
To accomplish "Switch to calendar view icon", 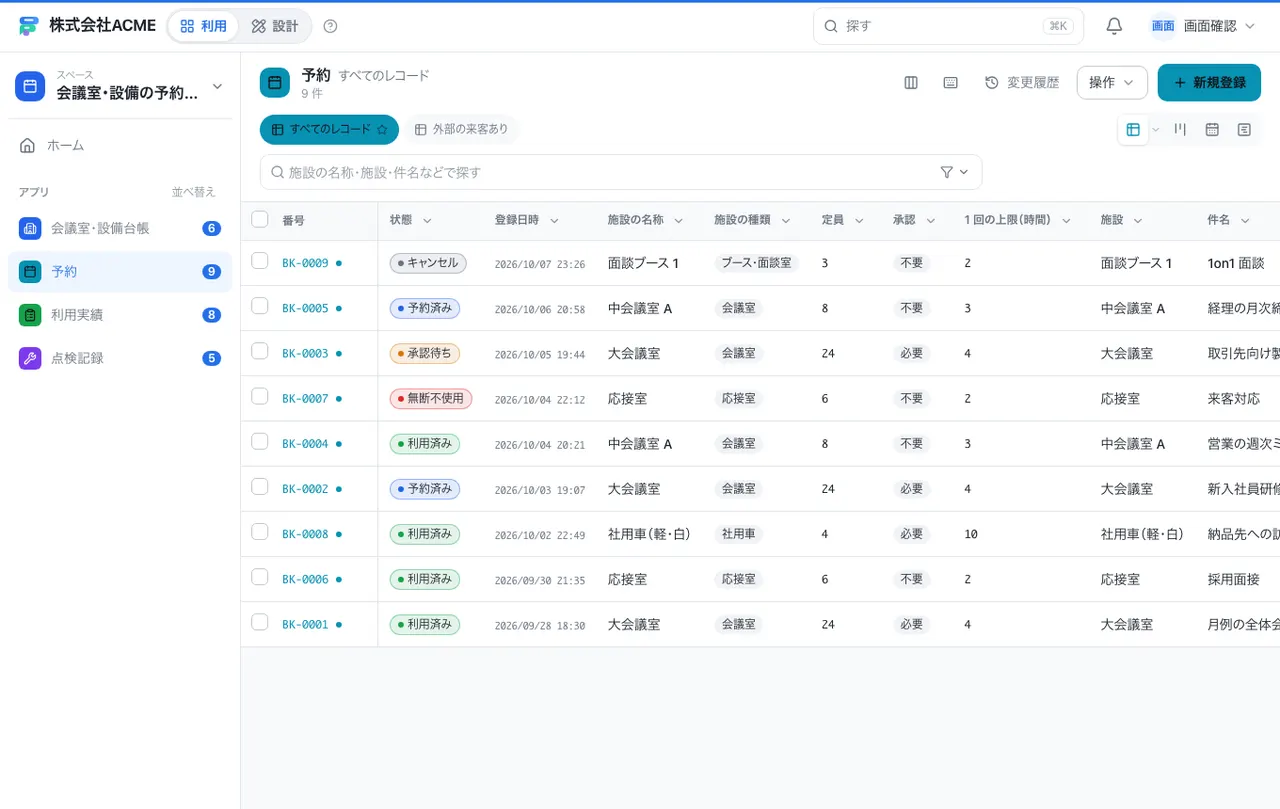I will (1212, 130).
